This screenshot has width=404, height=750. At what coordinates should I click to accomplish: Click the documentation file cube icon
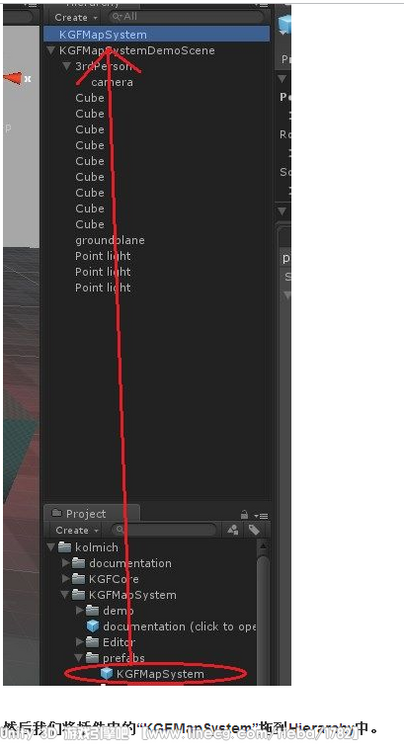(93, 626)
